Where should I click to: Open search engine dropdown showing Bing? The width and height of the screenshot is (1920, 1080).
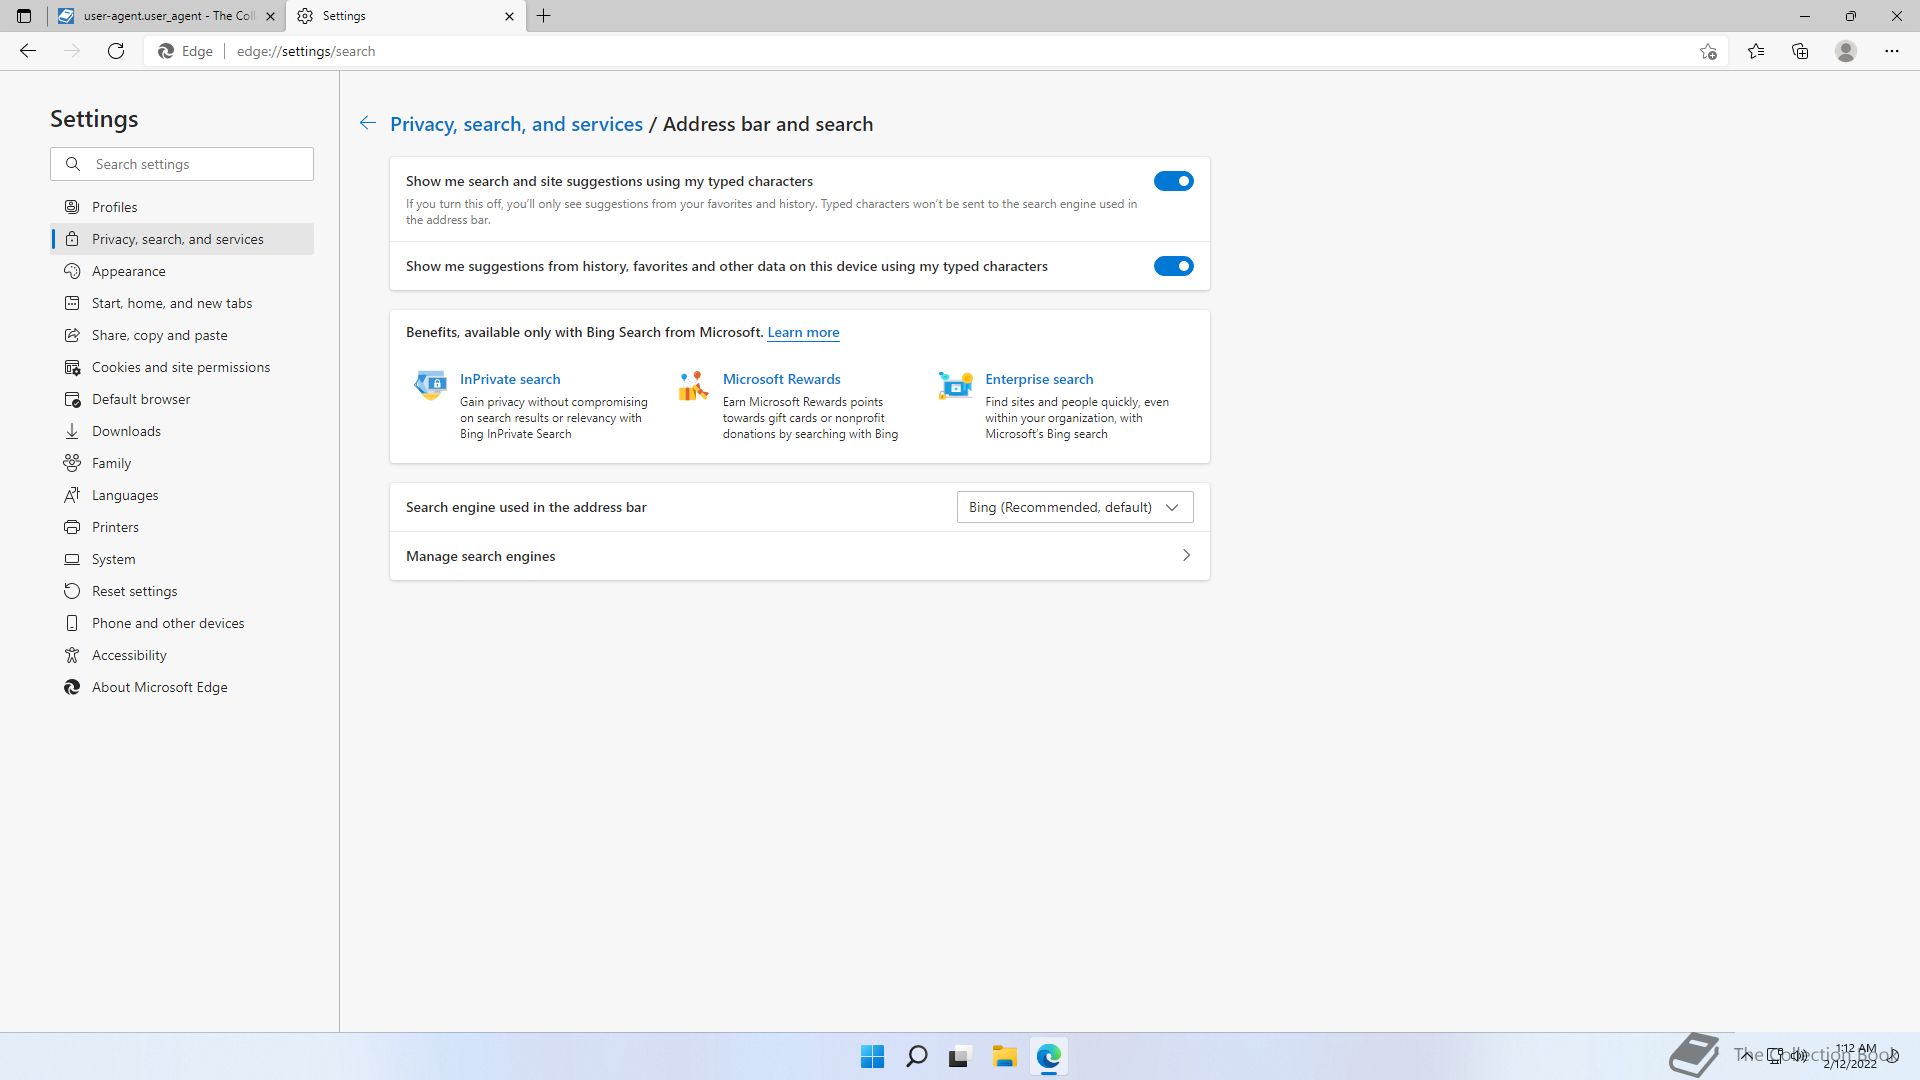coord(1075,507)
